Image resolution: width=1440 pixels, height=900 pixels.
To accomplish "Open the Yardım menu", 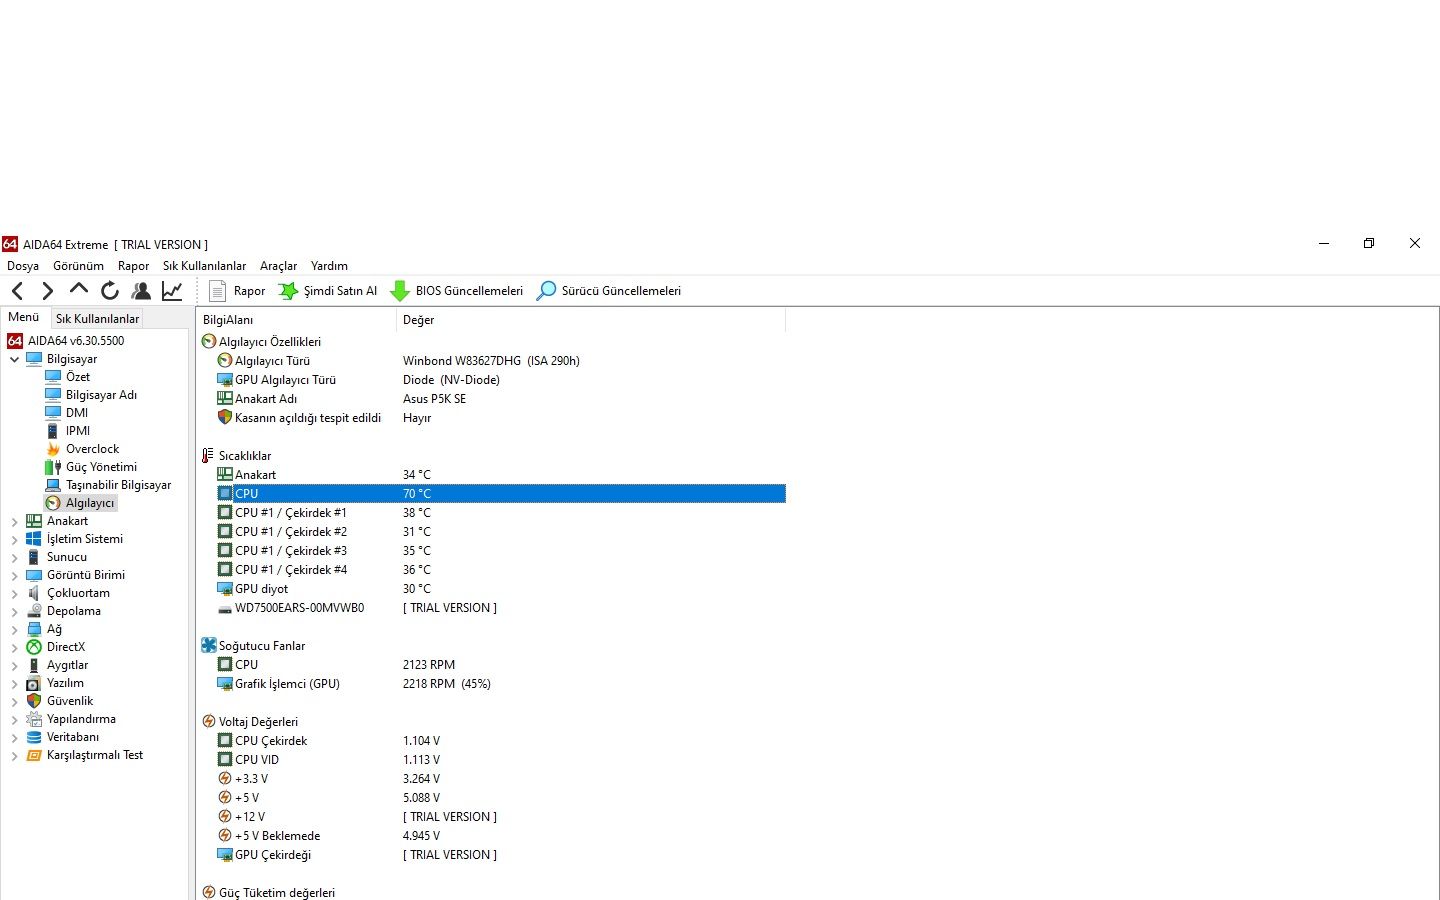I will point(329,266).
